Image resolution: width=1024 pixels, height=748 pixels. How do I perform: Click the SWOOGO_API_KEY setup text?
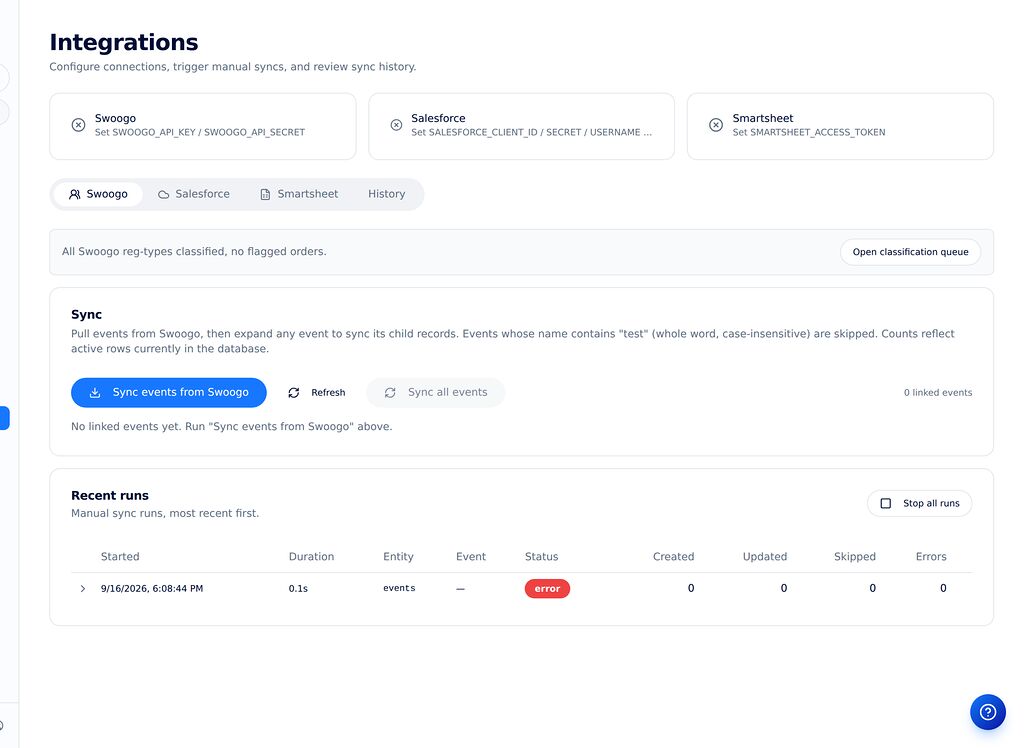click(200, 132)
